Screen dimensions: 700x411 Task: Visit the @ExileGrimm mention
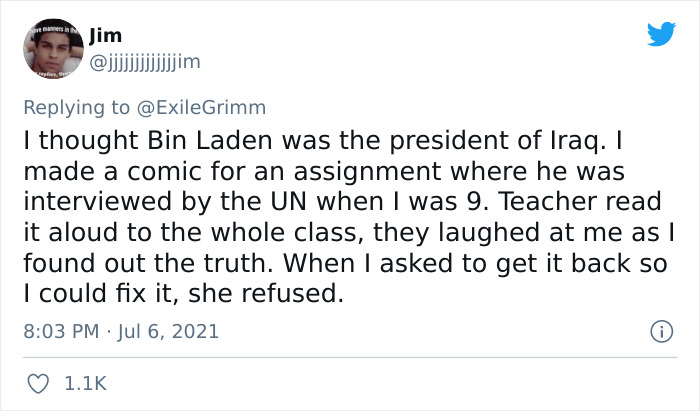(201, 108)
